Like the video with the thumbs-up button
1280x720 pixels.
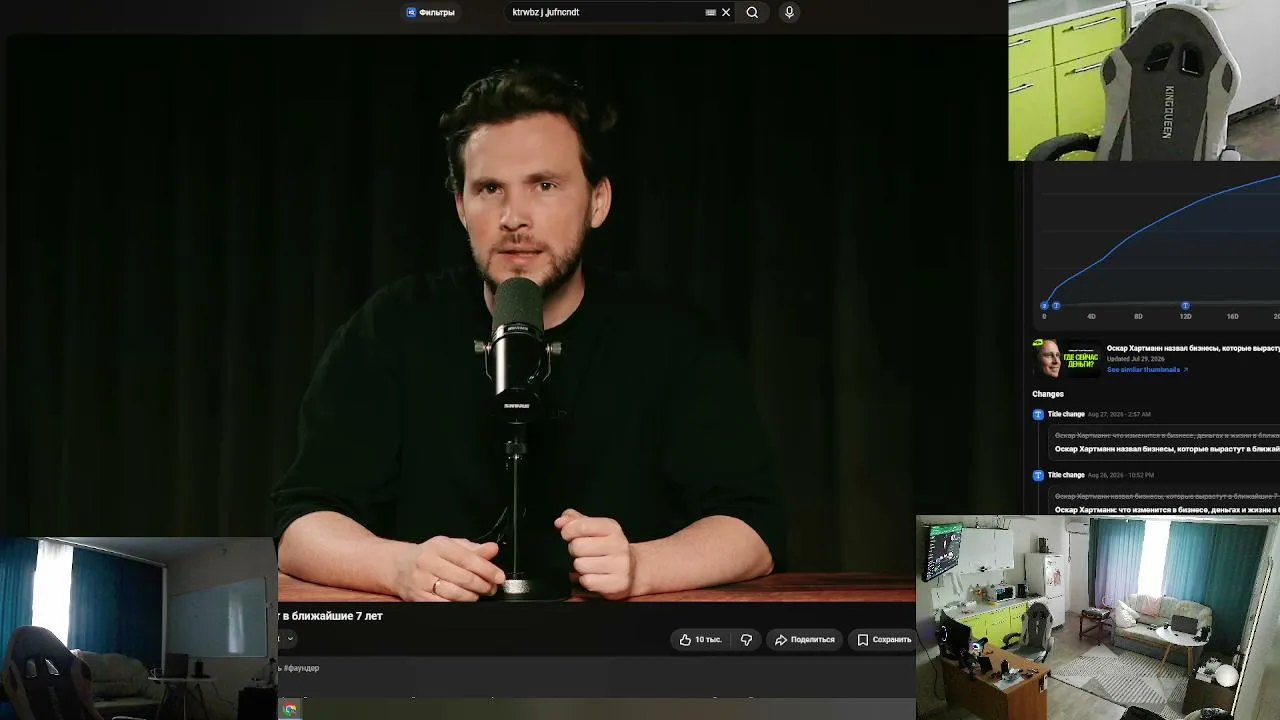point(700,640)
